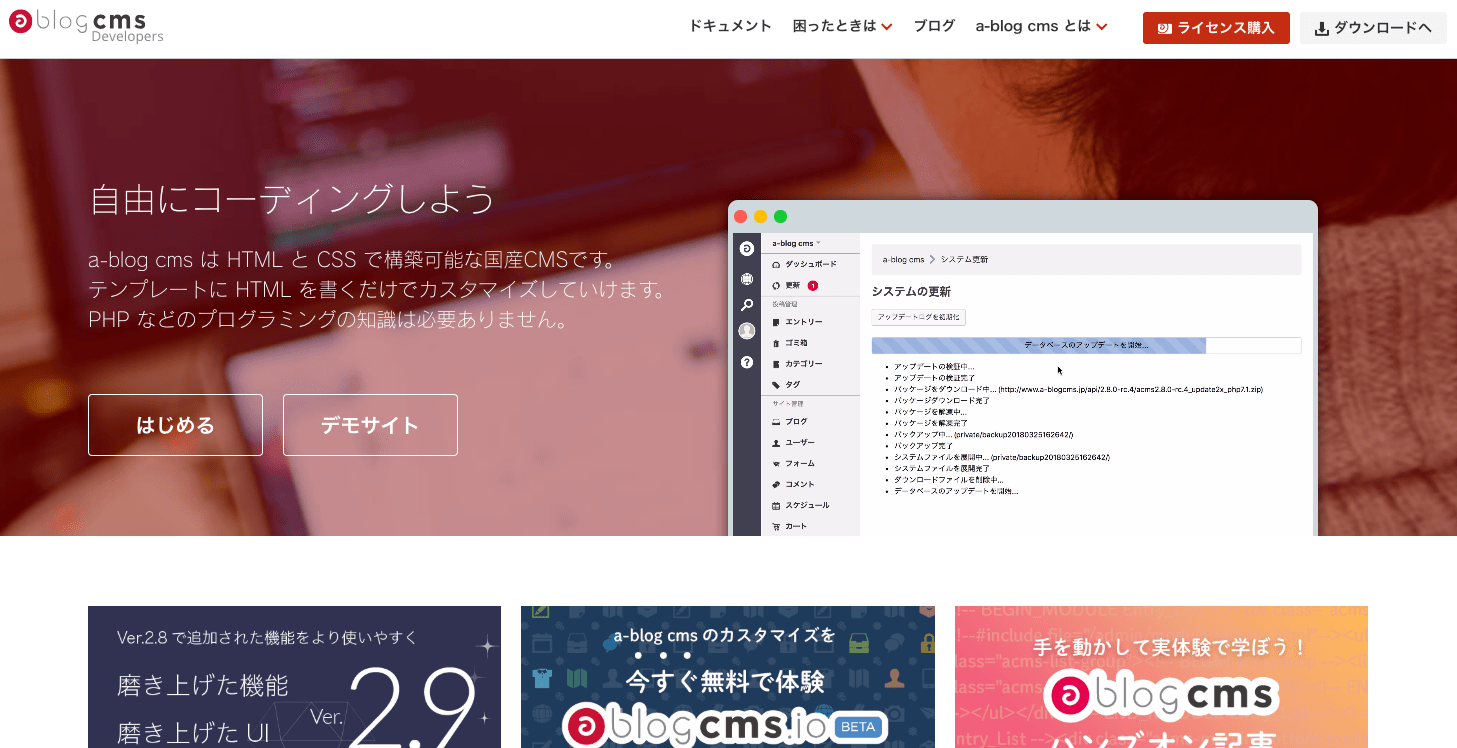
Task: Select ダッシュボード in demo admin menu
Action: [x=810, y=264]
